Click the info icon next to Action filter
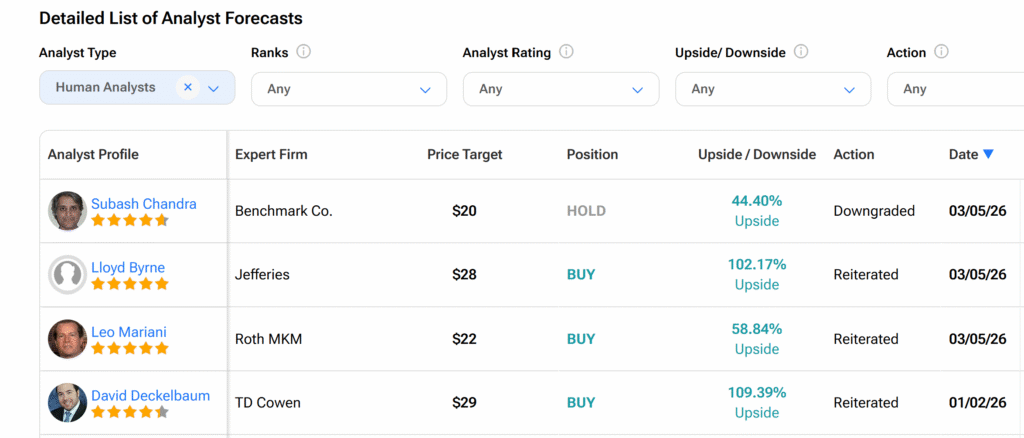This screenshot has height=438, width=1024. coord(941,52)
